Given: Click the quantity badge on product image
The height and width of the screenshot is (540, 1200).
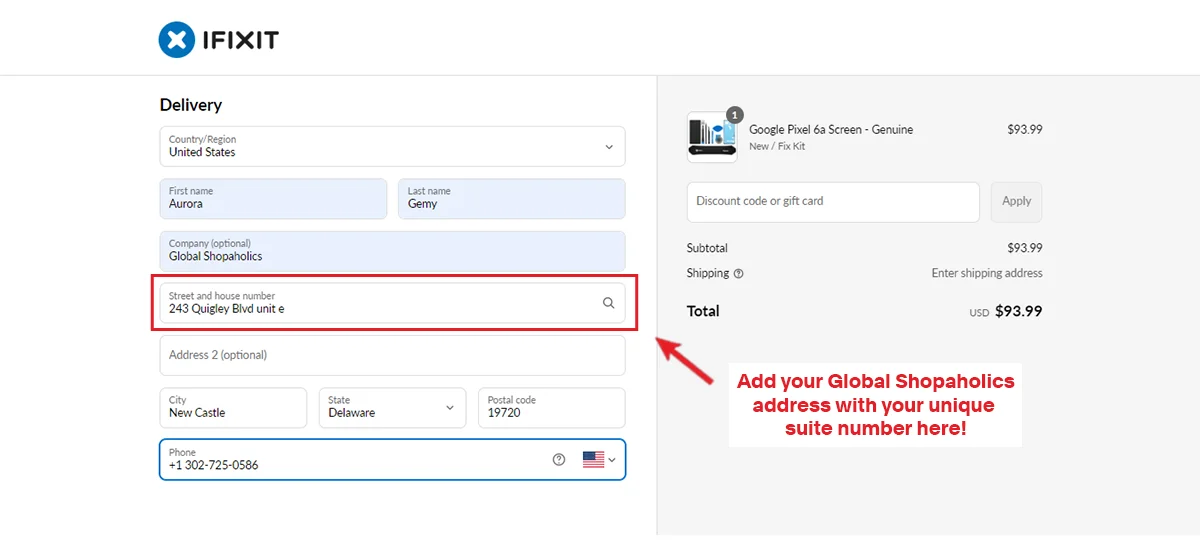Looking at the screenshot, I should tap(735, 115).
